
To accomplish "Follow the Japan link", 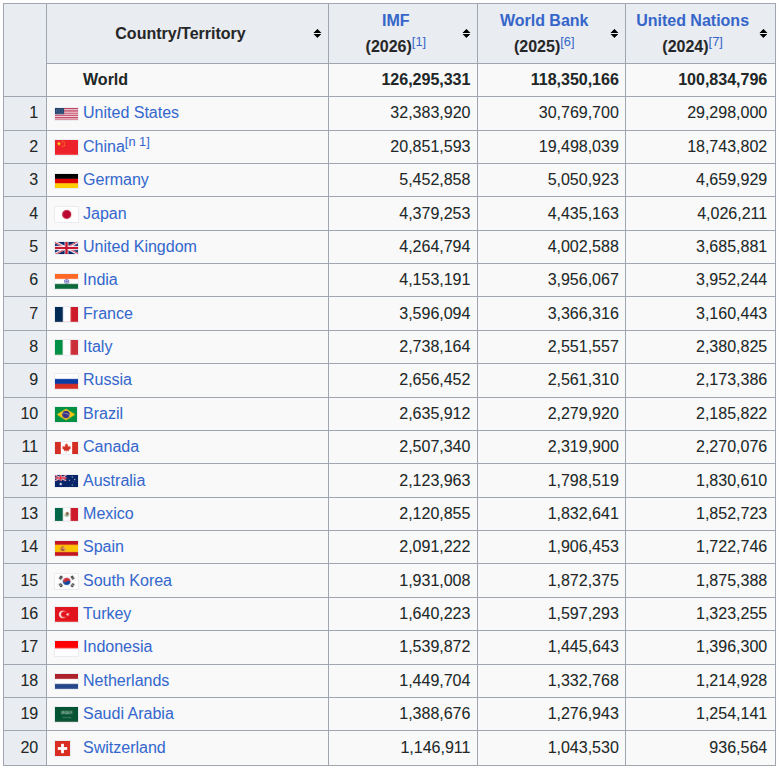I will pyautogui.click(x=105, y=213).
